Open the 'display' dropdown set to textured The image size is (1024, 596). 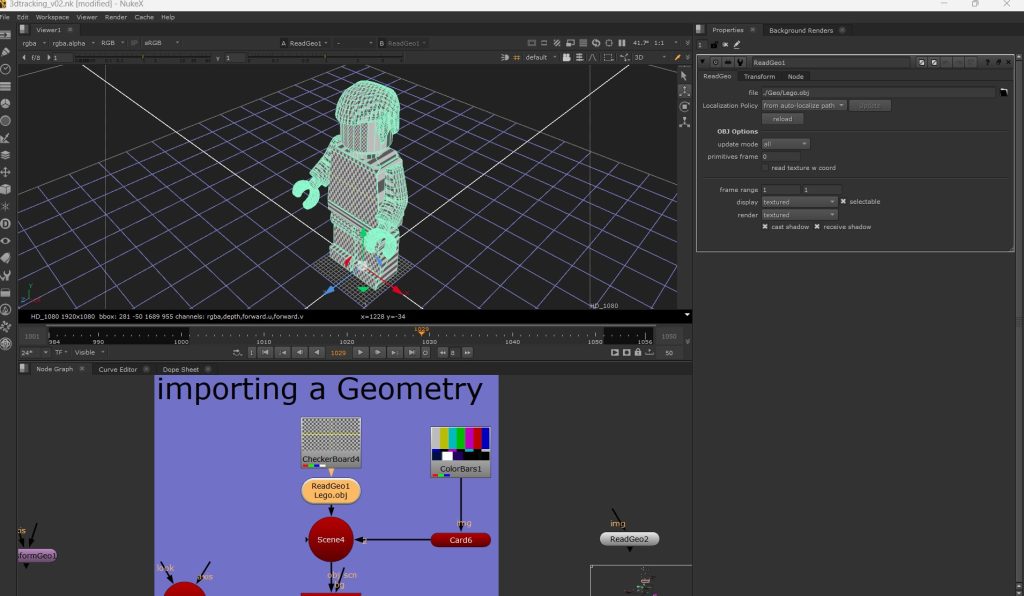(x=799, y=202)
